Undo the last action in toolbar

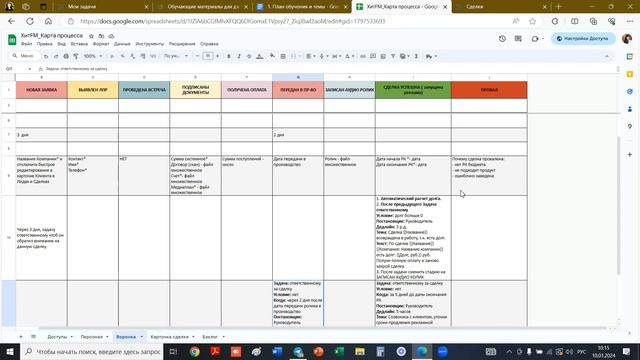pos(46,56)
